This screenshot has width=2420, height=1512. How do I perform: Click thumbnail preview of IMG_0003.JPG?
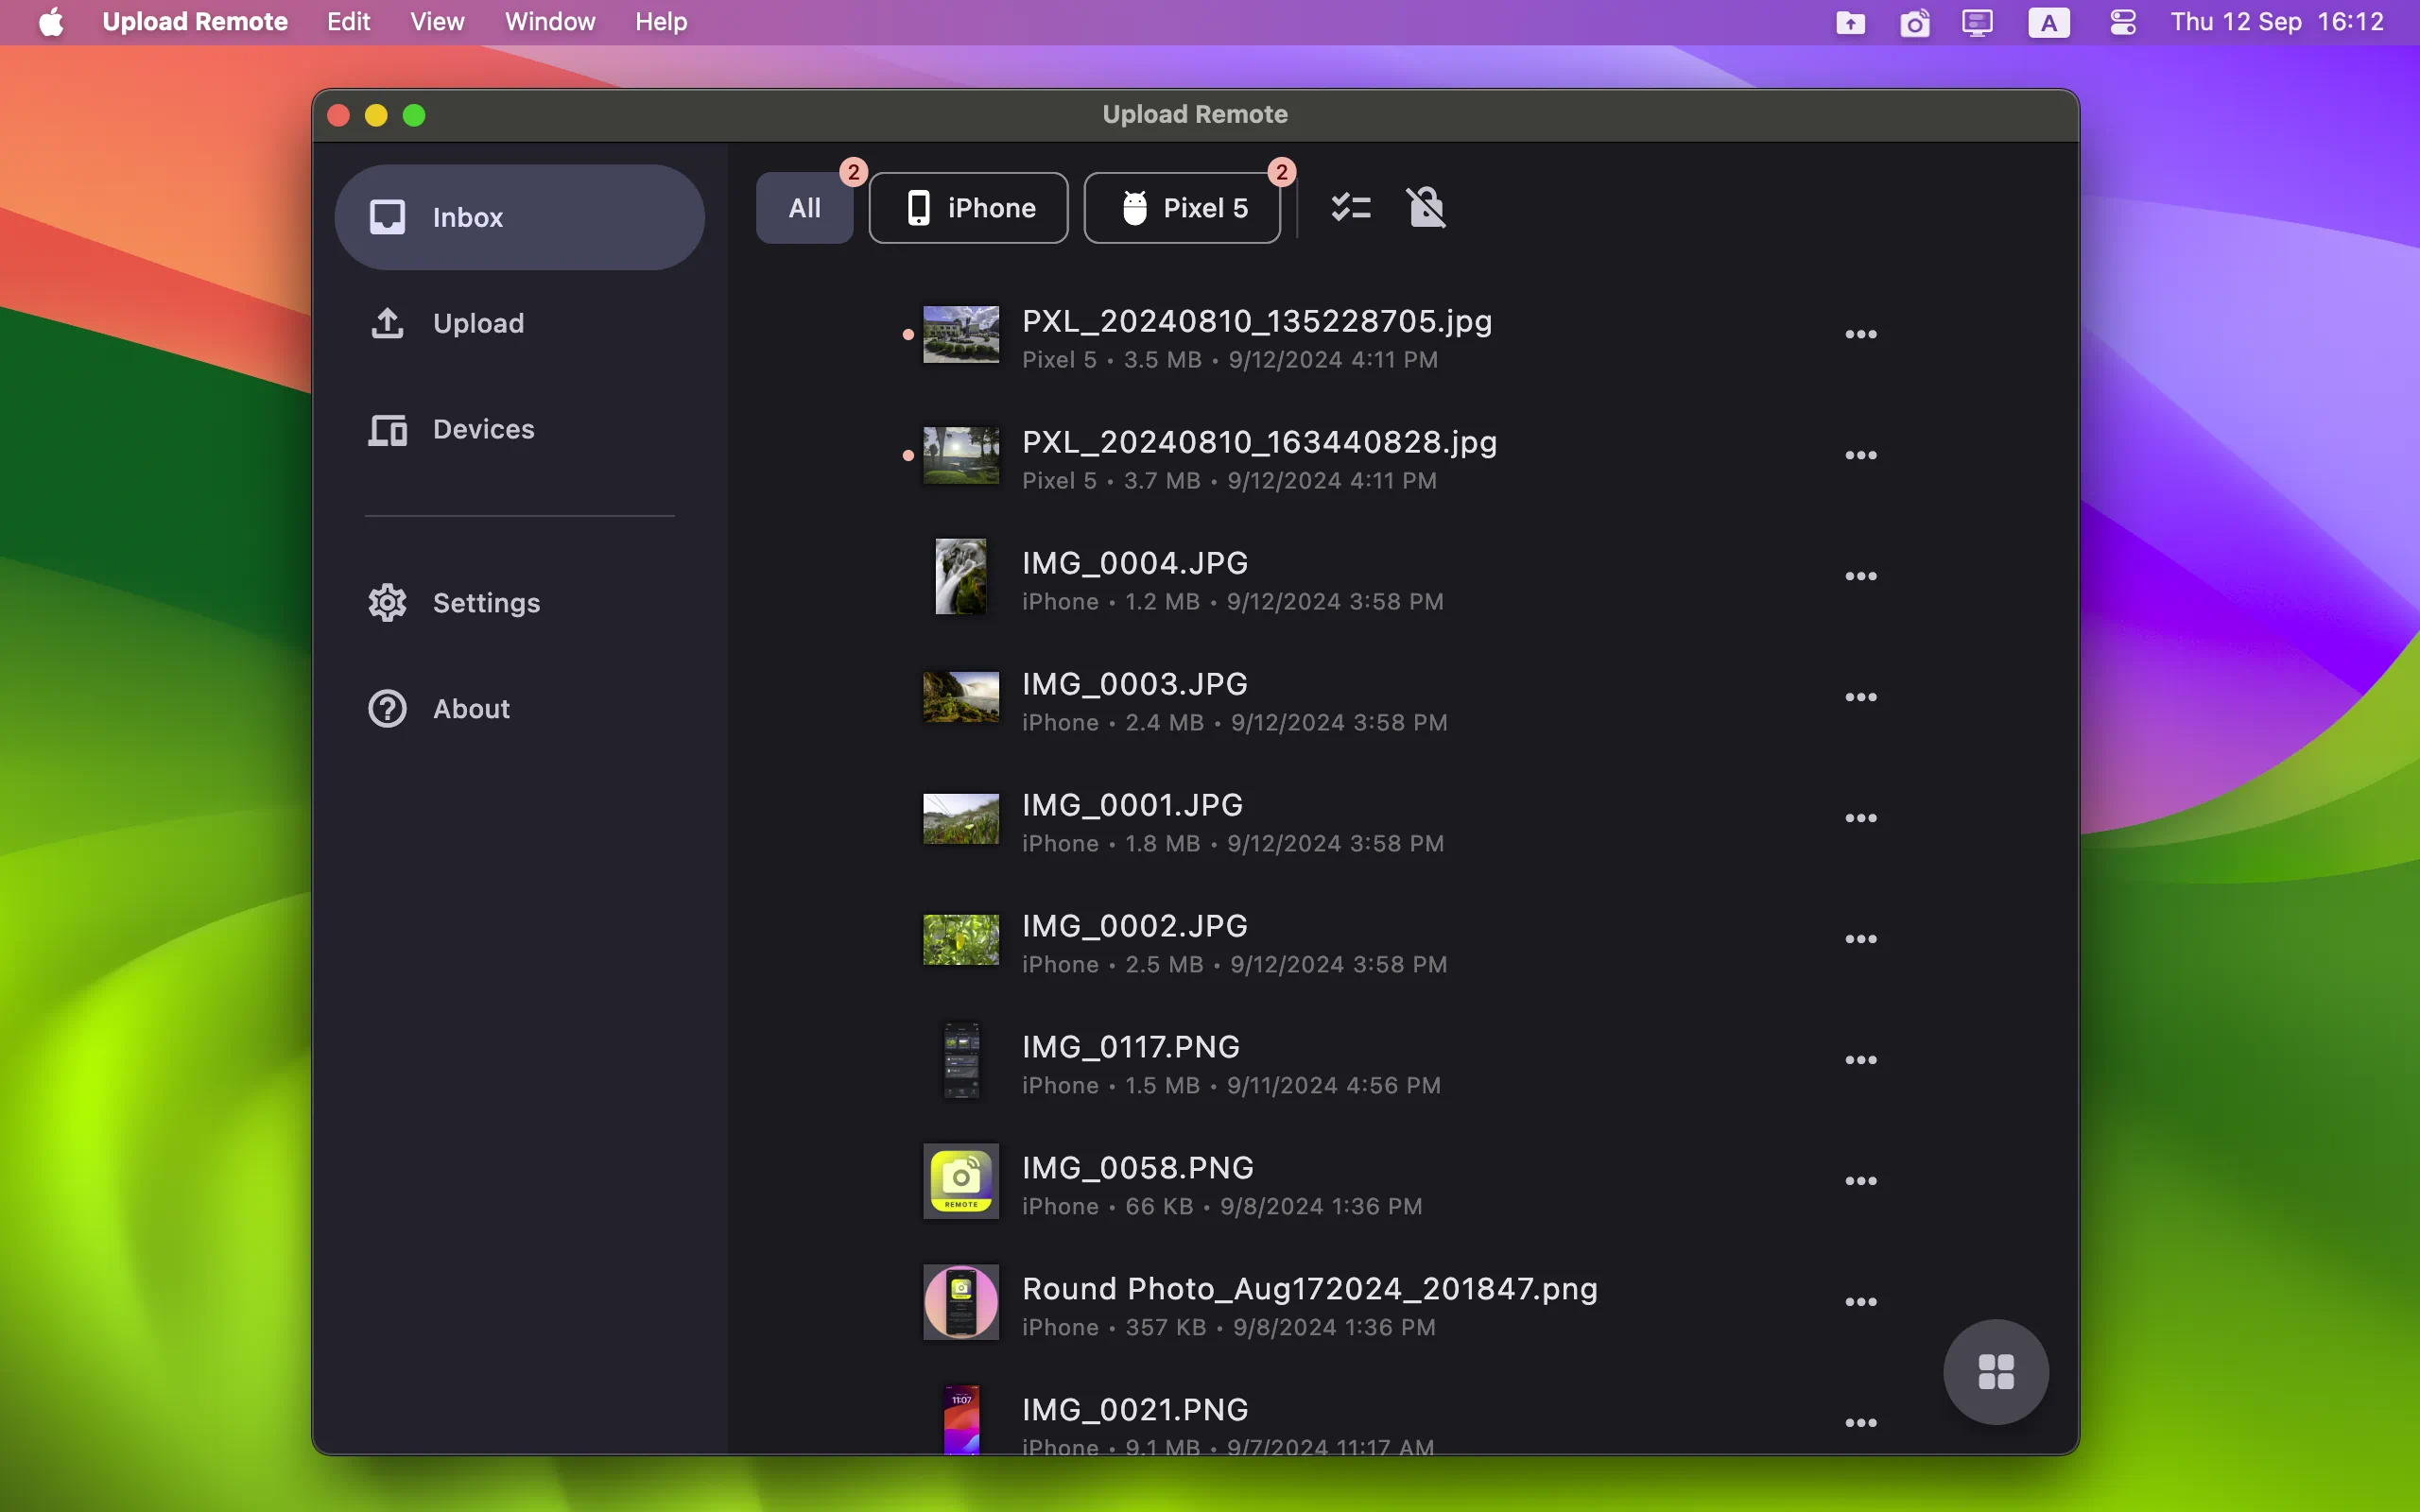tap(960, 696)
